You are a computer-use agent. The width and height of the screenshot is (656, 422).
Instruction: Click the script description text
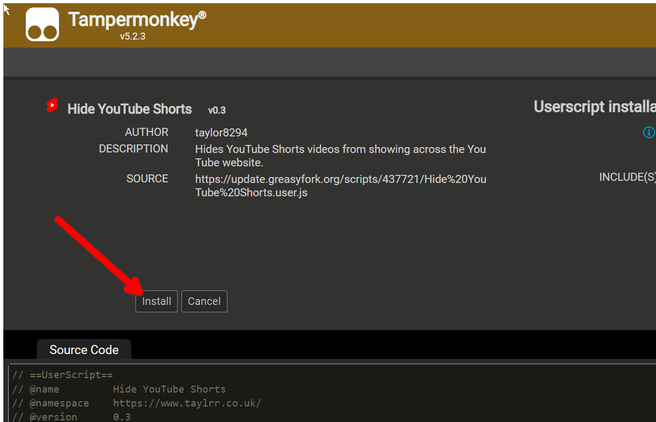pyautogui.click(x=341, y=156)
